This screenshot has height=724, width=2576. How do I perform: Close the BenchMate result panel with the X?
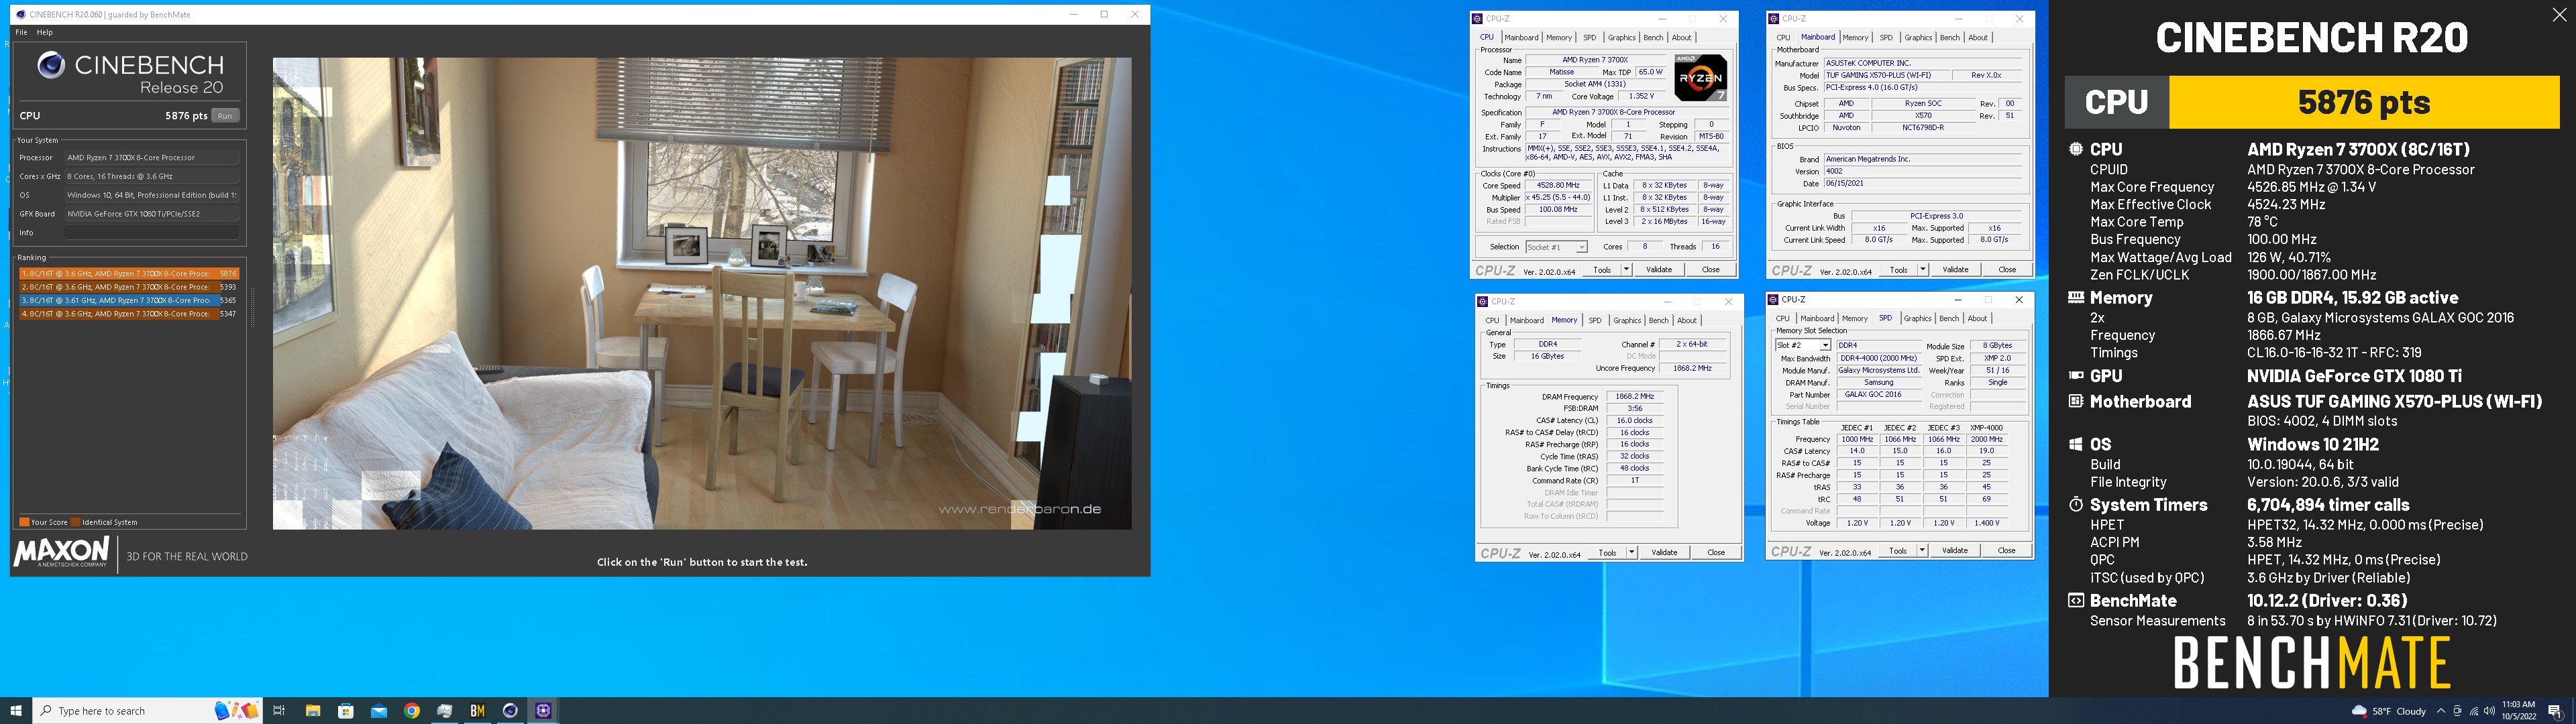click(2559, 15)
